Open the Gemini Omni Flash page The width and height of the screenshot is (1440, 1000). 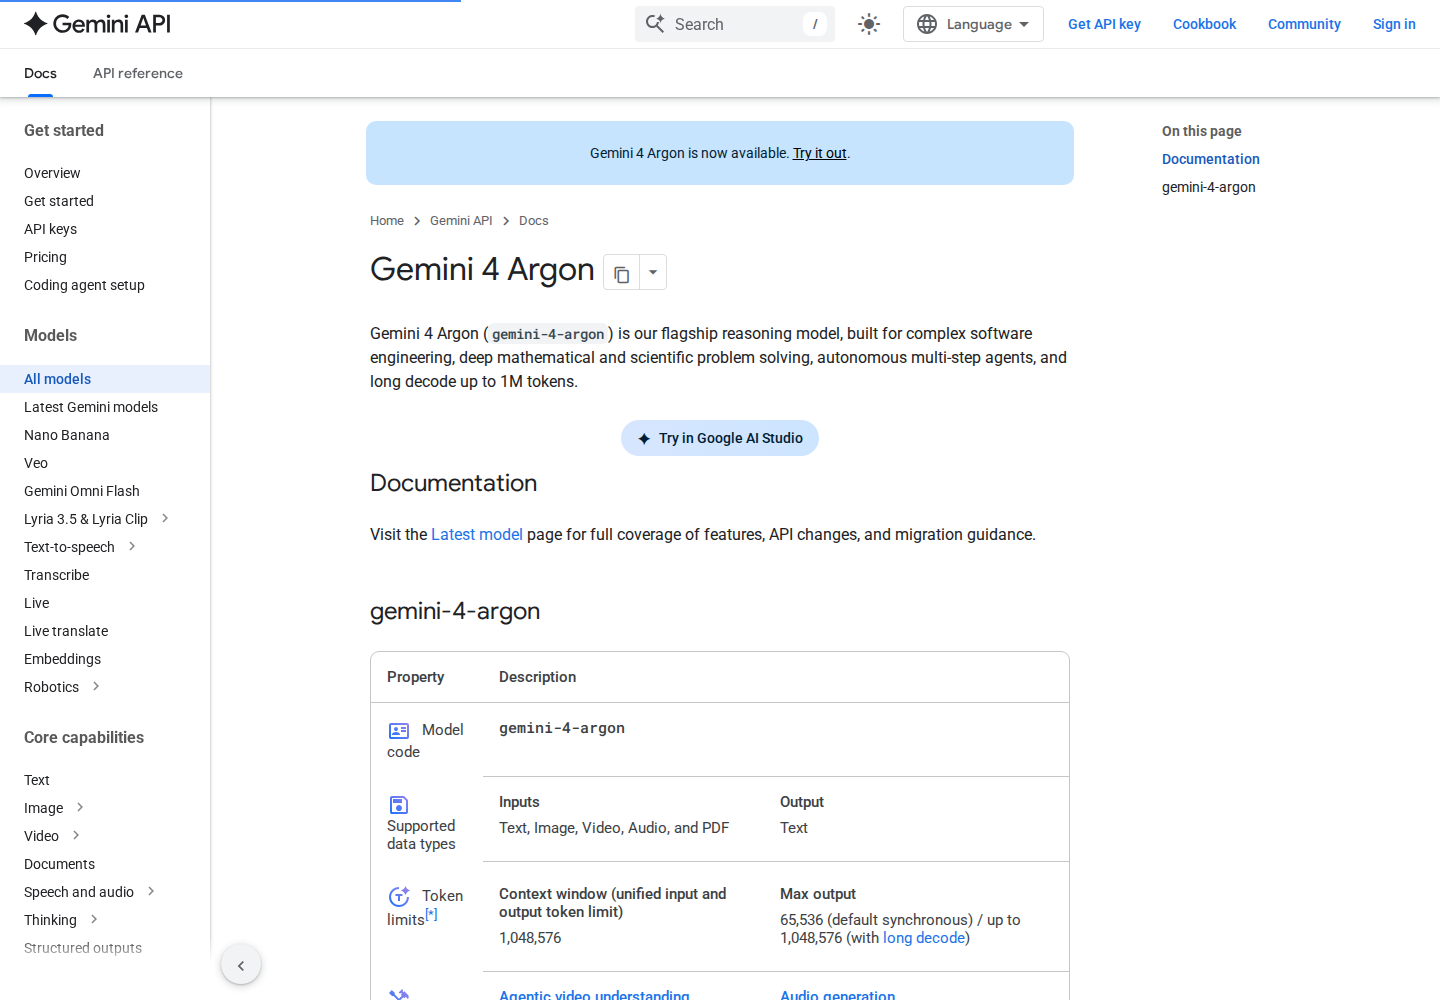pos(82,491)
